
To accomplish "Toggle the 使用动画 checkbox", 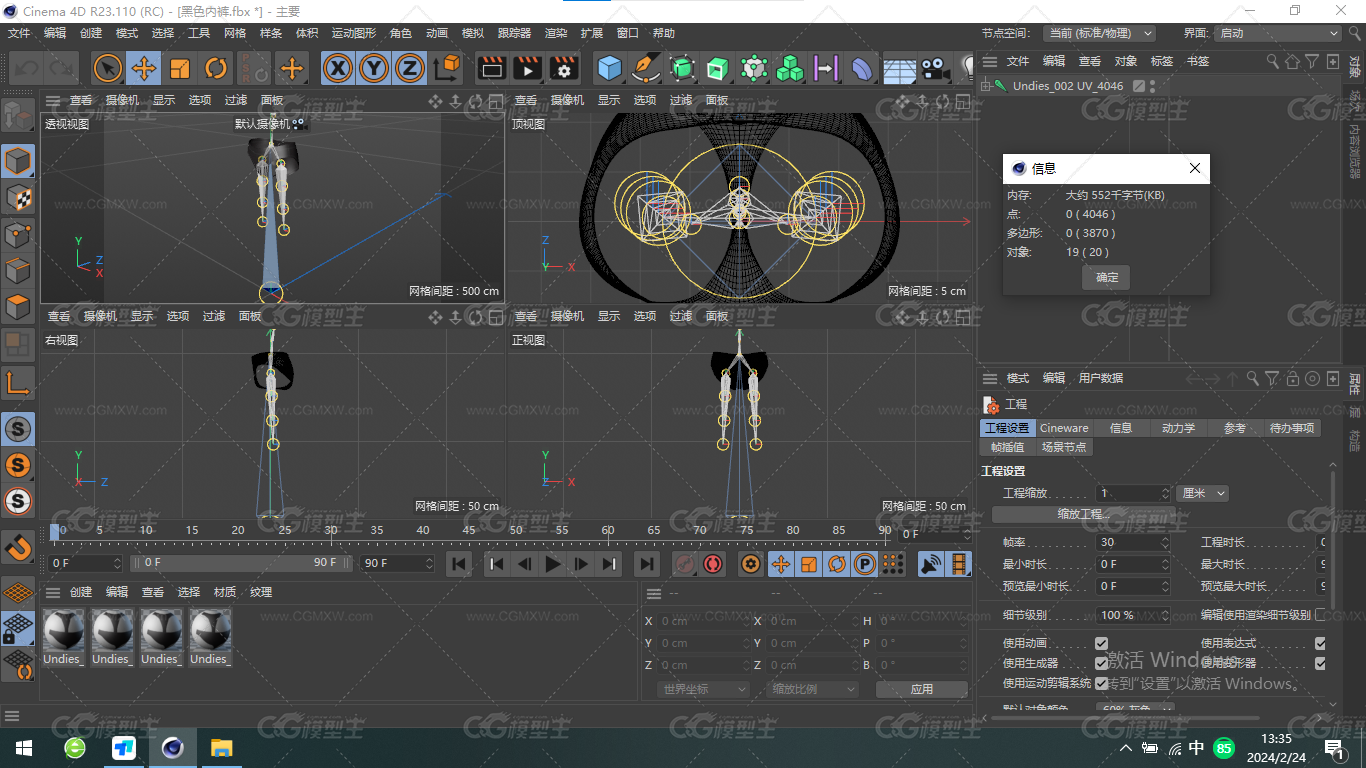I will coord(1101,643).
